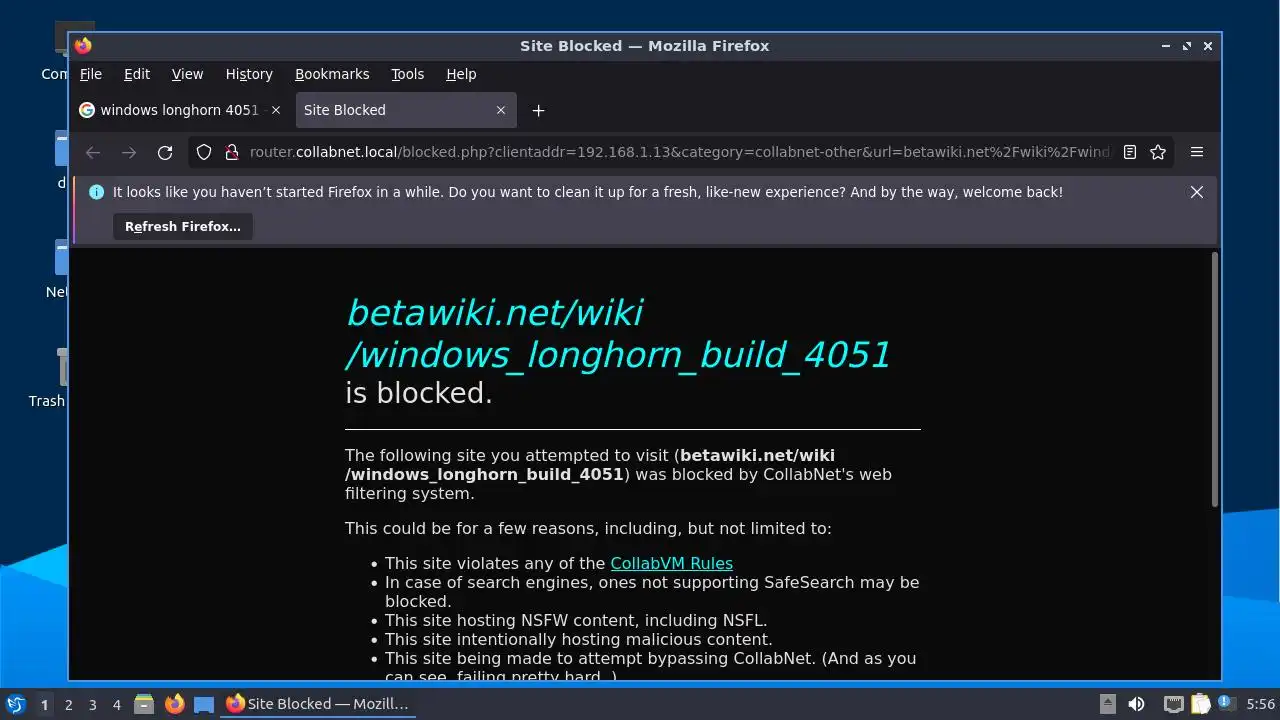Click the Firefox logo in the title bar

pos(83,46)
